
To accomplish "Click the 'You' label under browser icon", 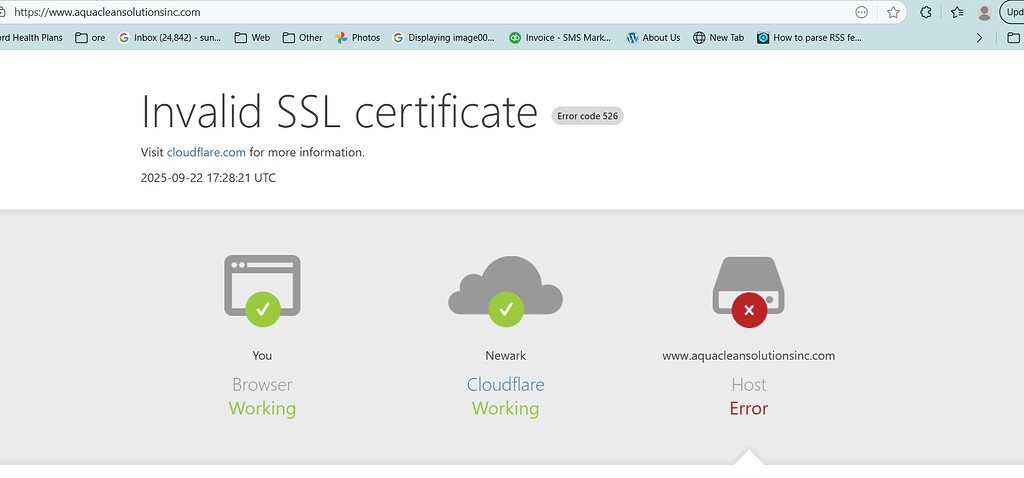I will 262,356.
